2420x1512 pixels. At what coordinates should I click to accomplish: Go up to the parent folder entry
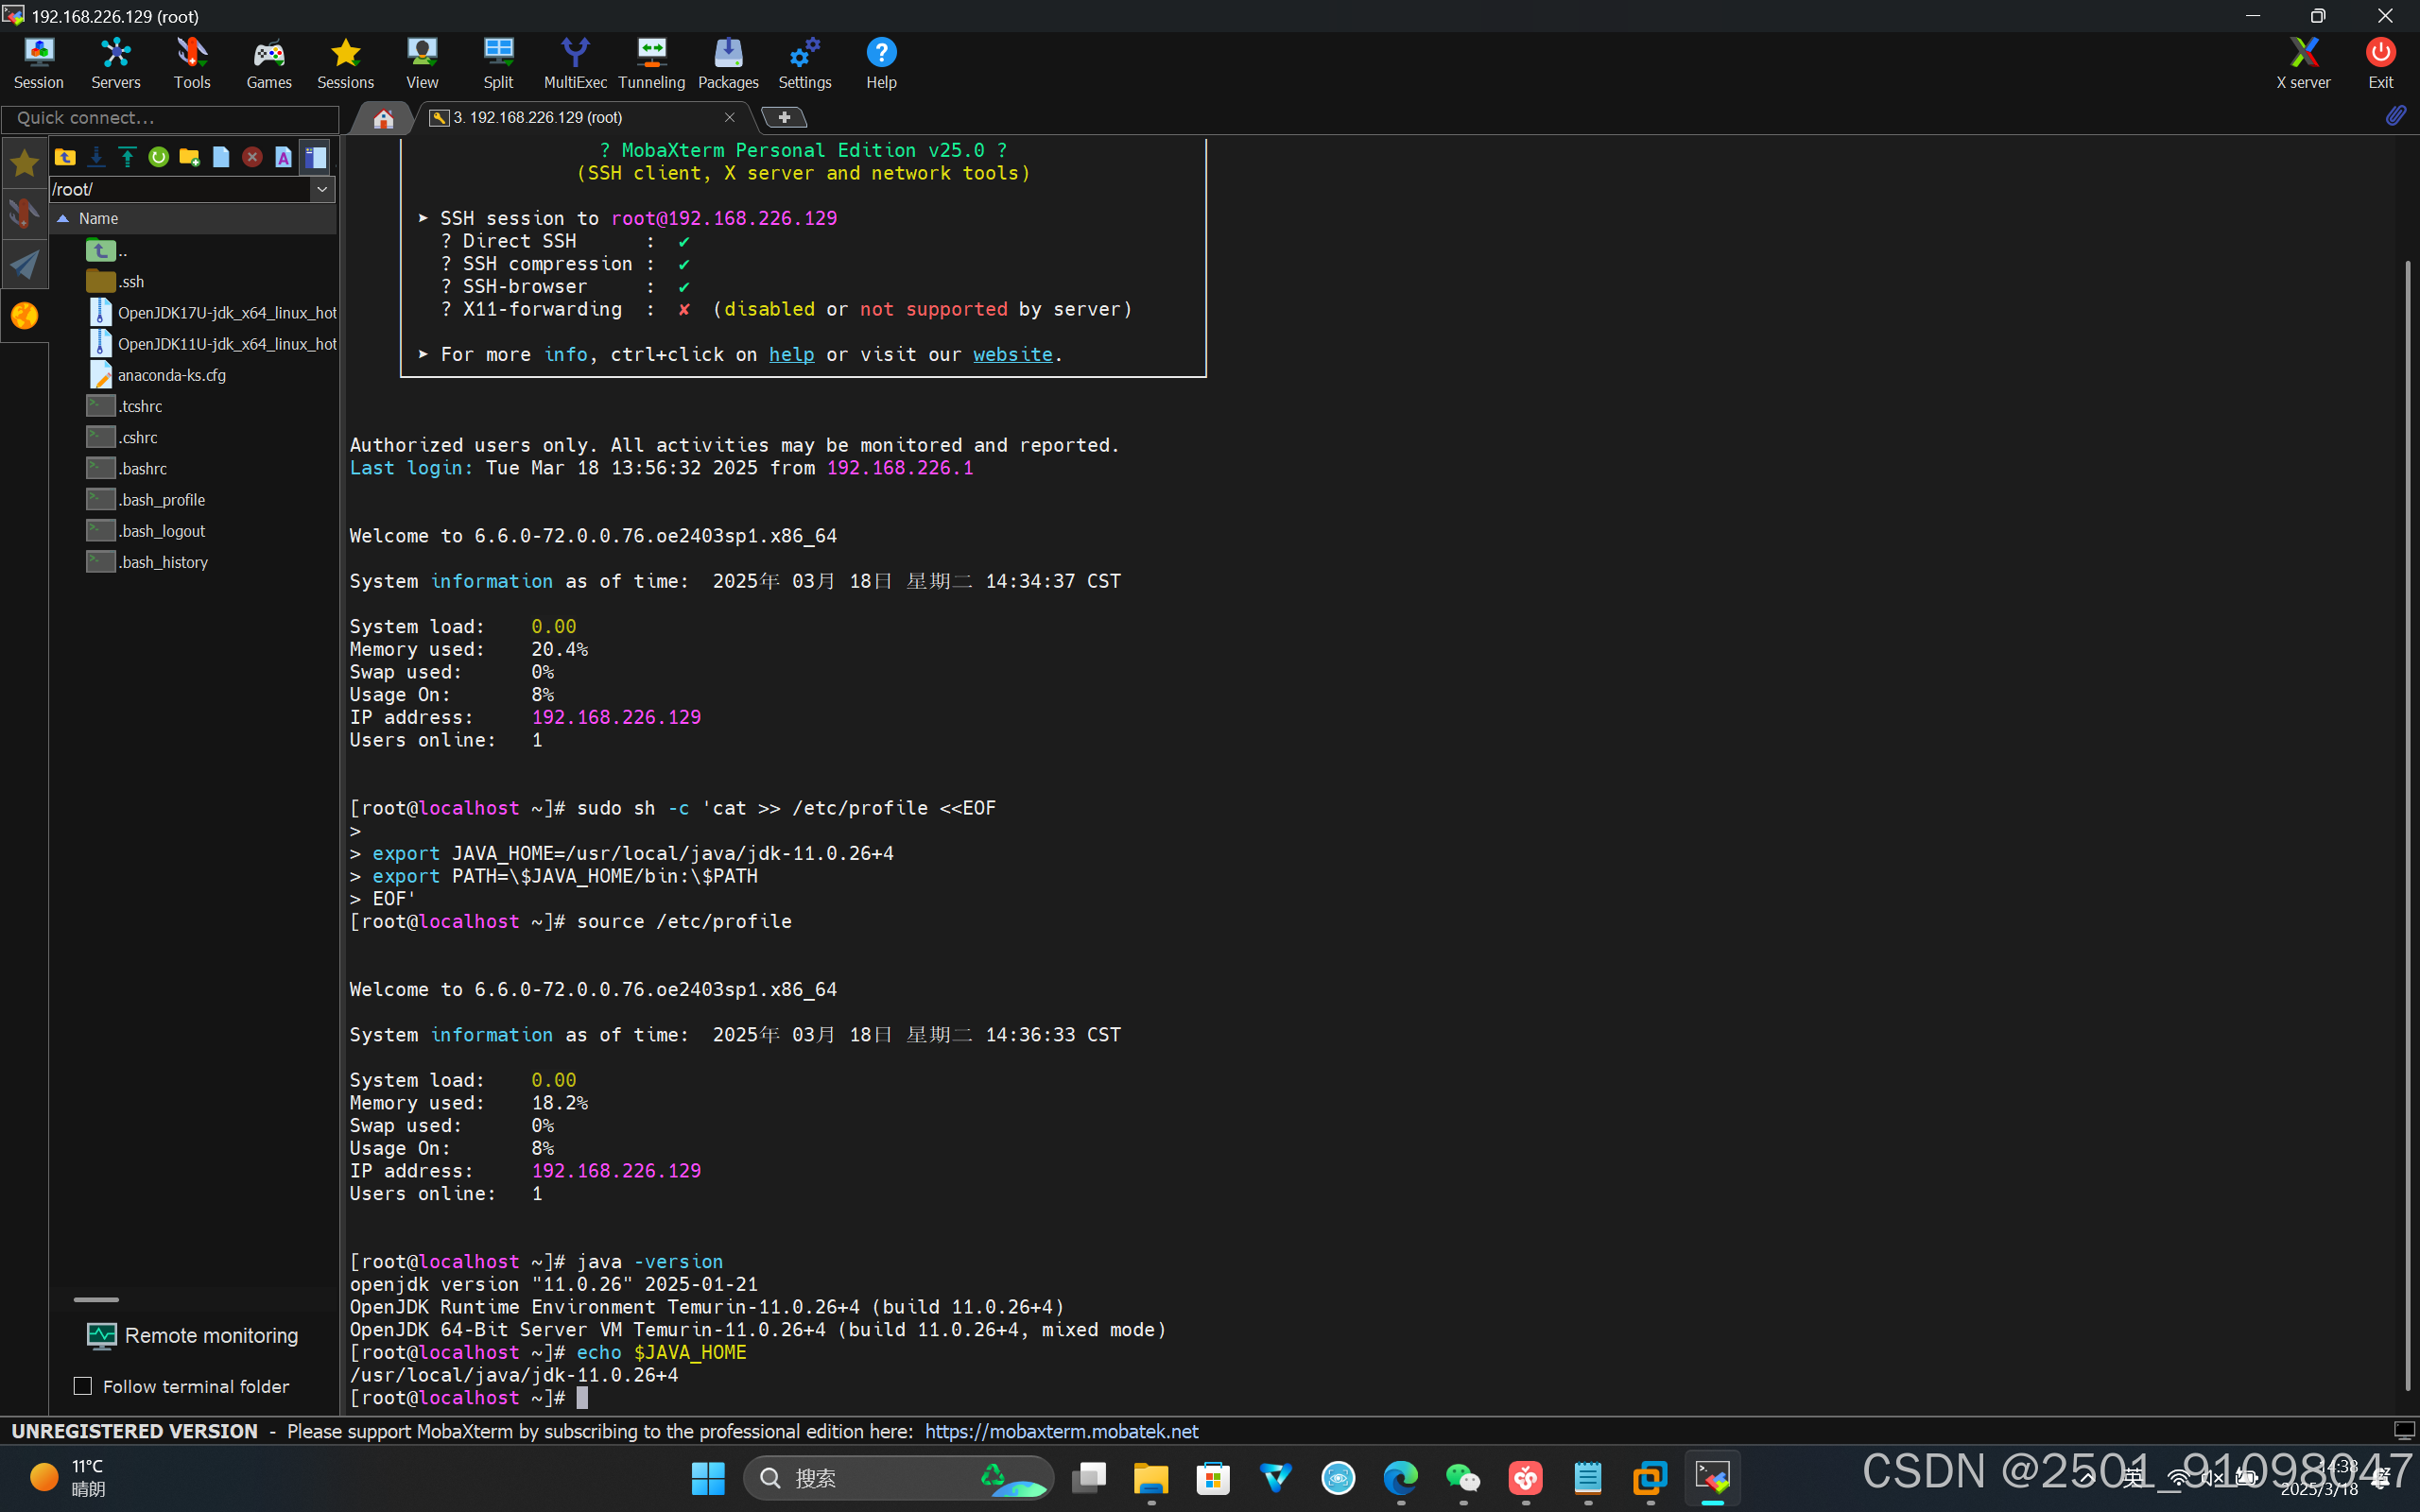tap(103, 250)
